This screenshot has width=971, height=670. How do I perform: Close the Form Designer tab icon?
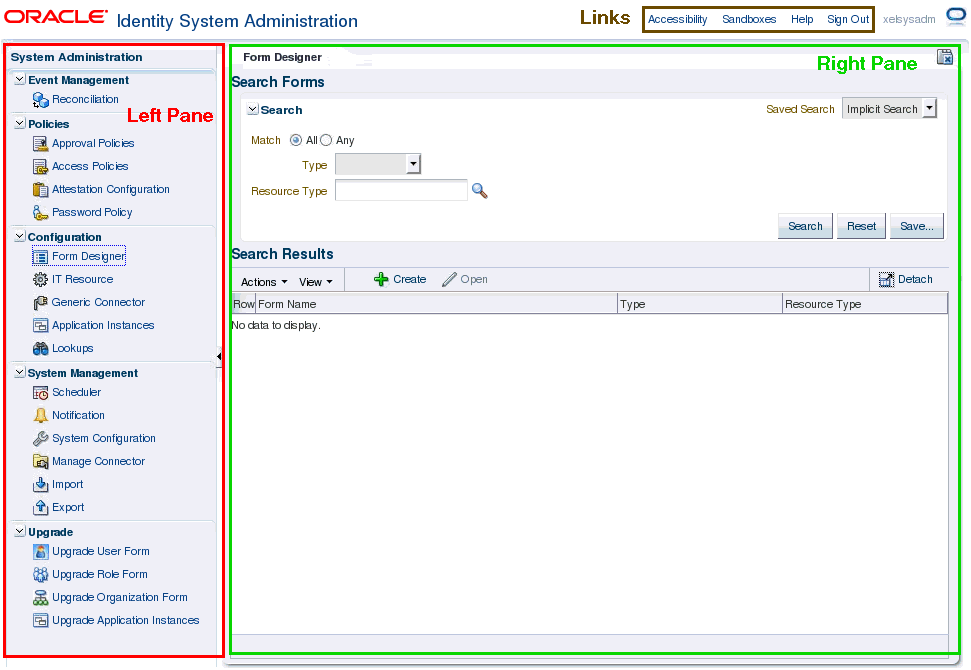point(945,57)
